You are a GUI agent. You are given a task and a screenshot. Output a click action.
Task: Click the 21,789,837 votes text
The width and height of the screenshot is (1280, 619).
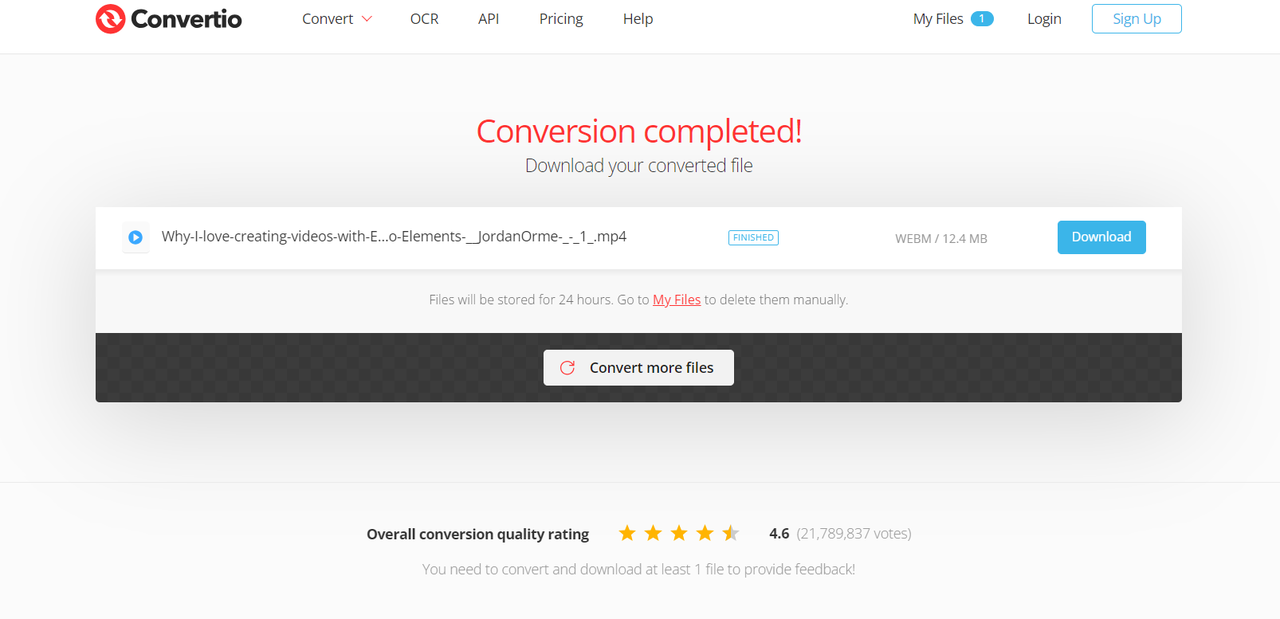coord(854,534)
